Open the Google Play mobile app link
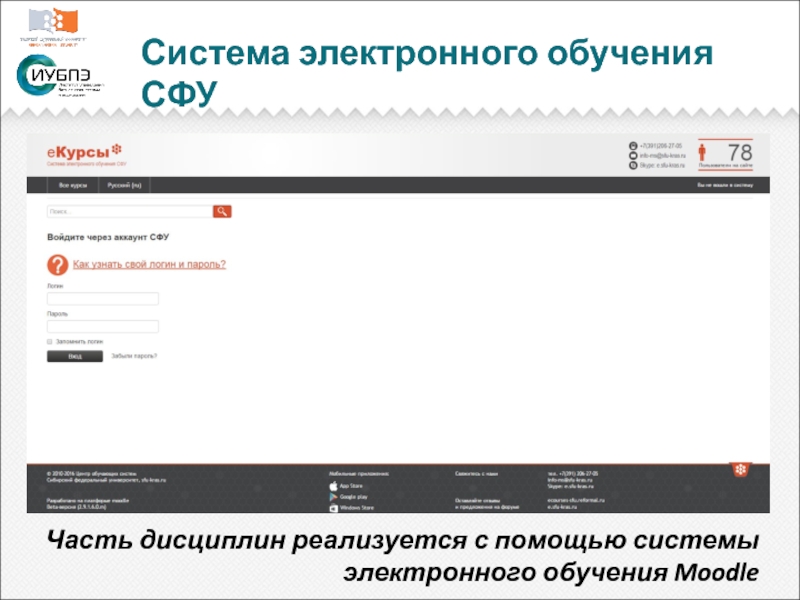The height and width of the screenshot is (600, 800). click(x=346, y=497)
